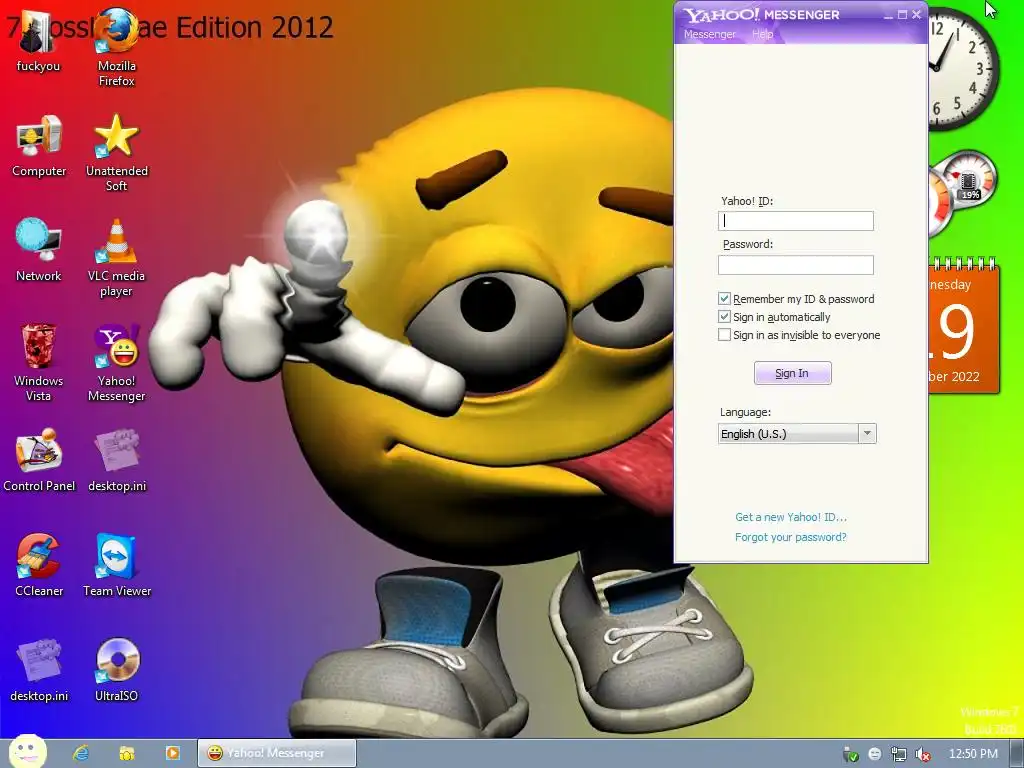The height and width of the screenshot is (768, 1024).
Task: Select the VLC media player icon
Action: click(117, 258)
